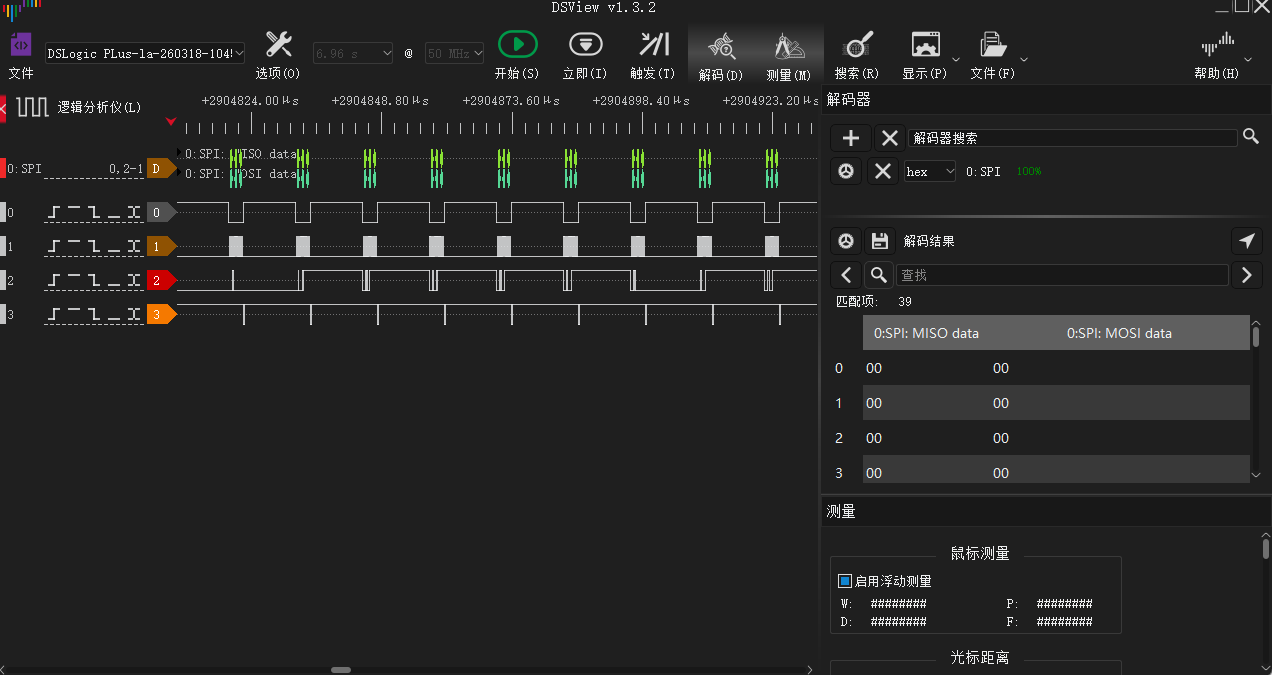Add a decoder with the plus button
The height and width of the screenshot is (675, 1272).
click(x=851, y=138)
